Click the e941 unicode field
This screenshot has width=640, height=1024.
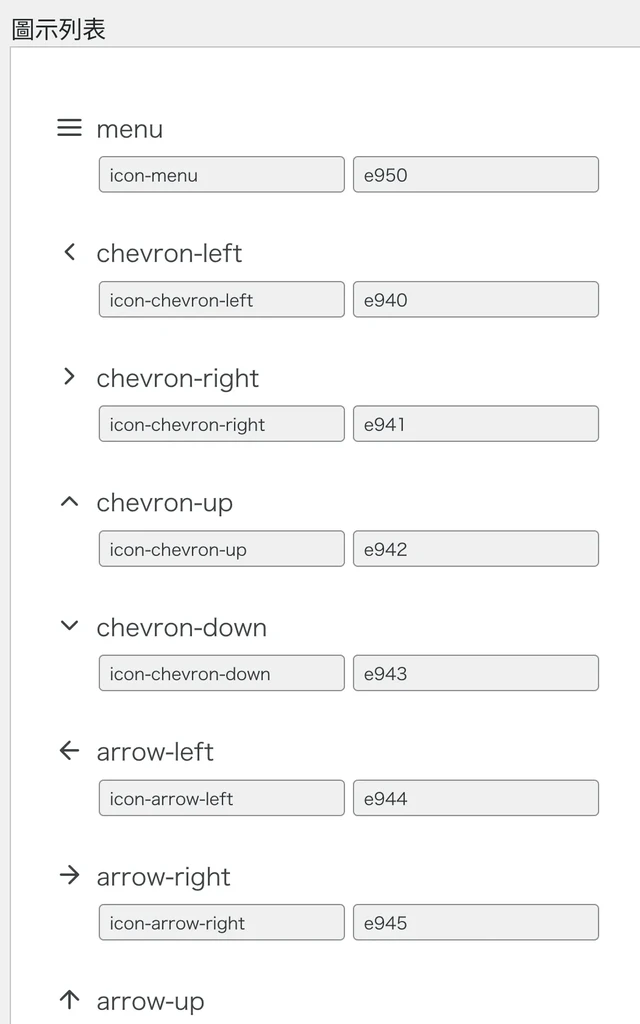tap(476, 424)
